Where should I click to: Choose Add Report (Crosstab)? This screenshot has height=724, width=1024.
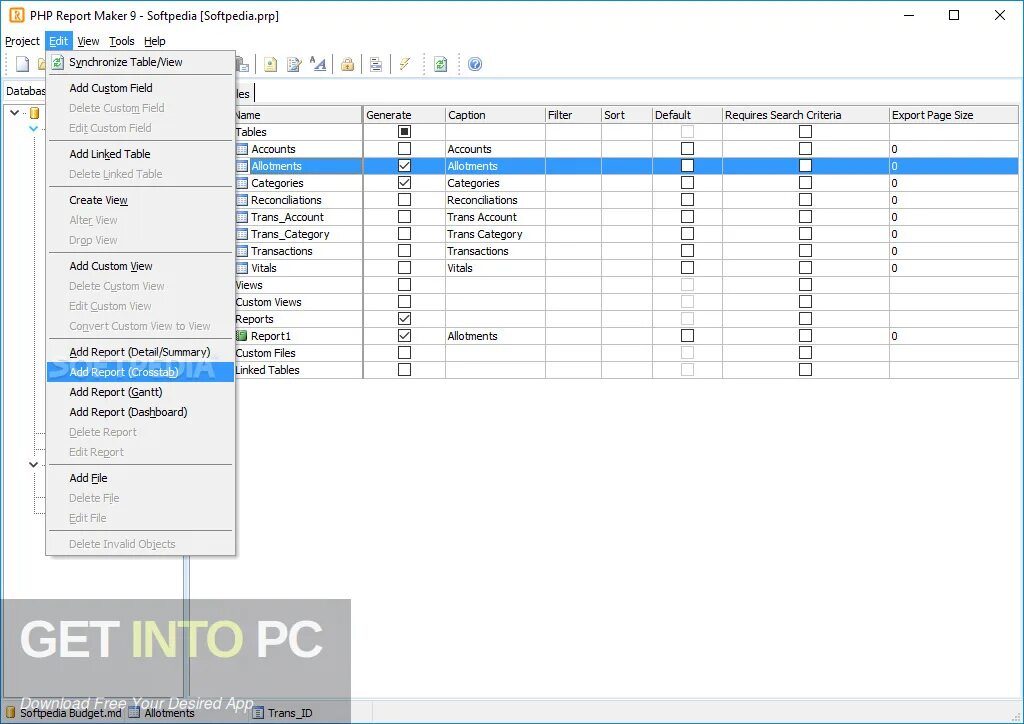pos(140,372)
